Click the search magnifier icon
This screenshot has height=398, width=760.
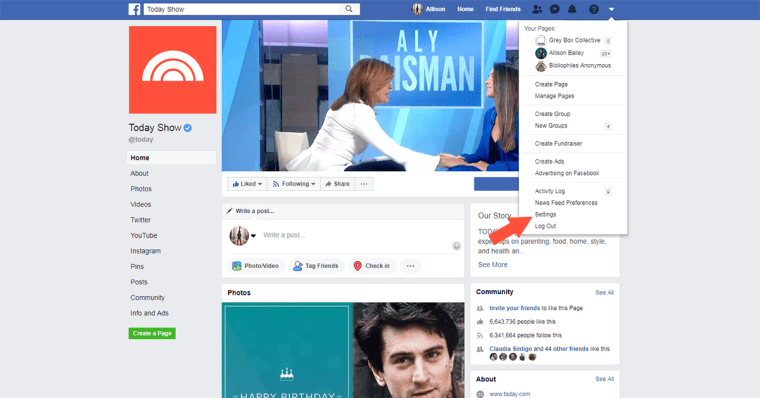[348, 9]
